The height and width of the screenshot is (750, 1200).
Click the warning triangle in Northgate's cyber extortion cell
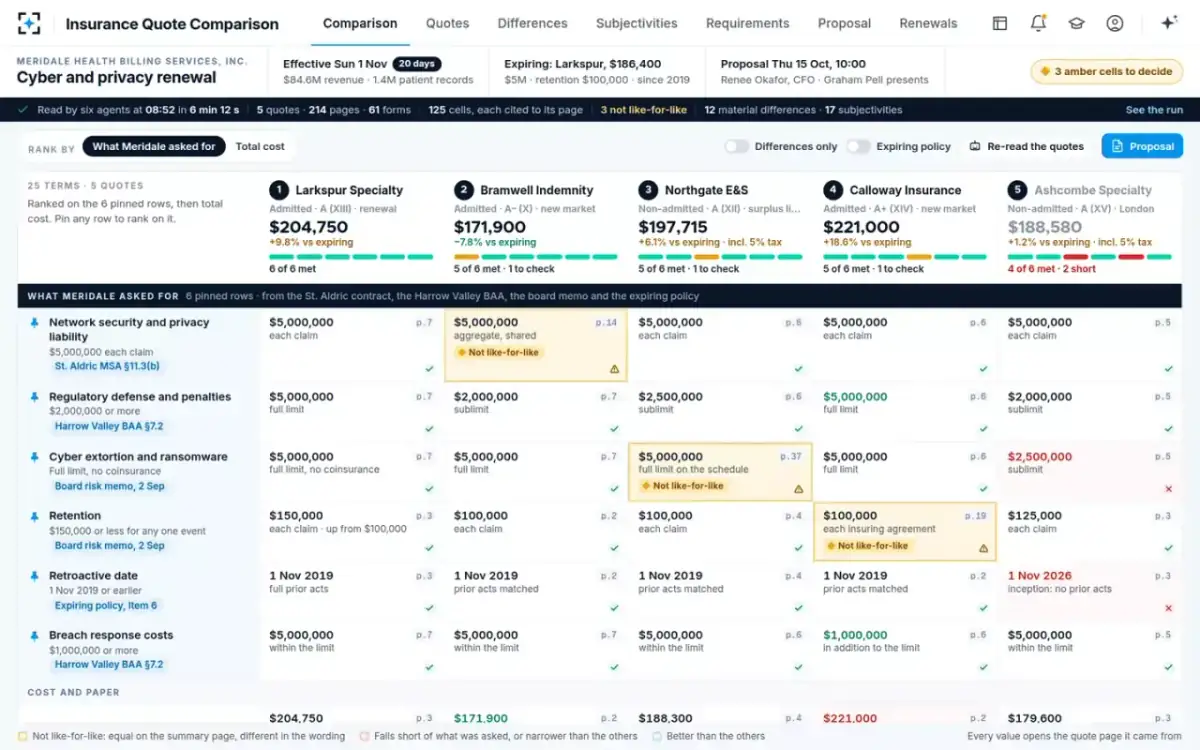click(x=798, y=489)
